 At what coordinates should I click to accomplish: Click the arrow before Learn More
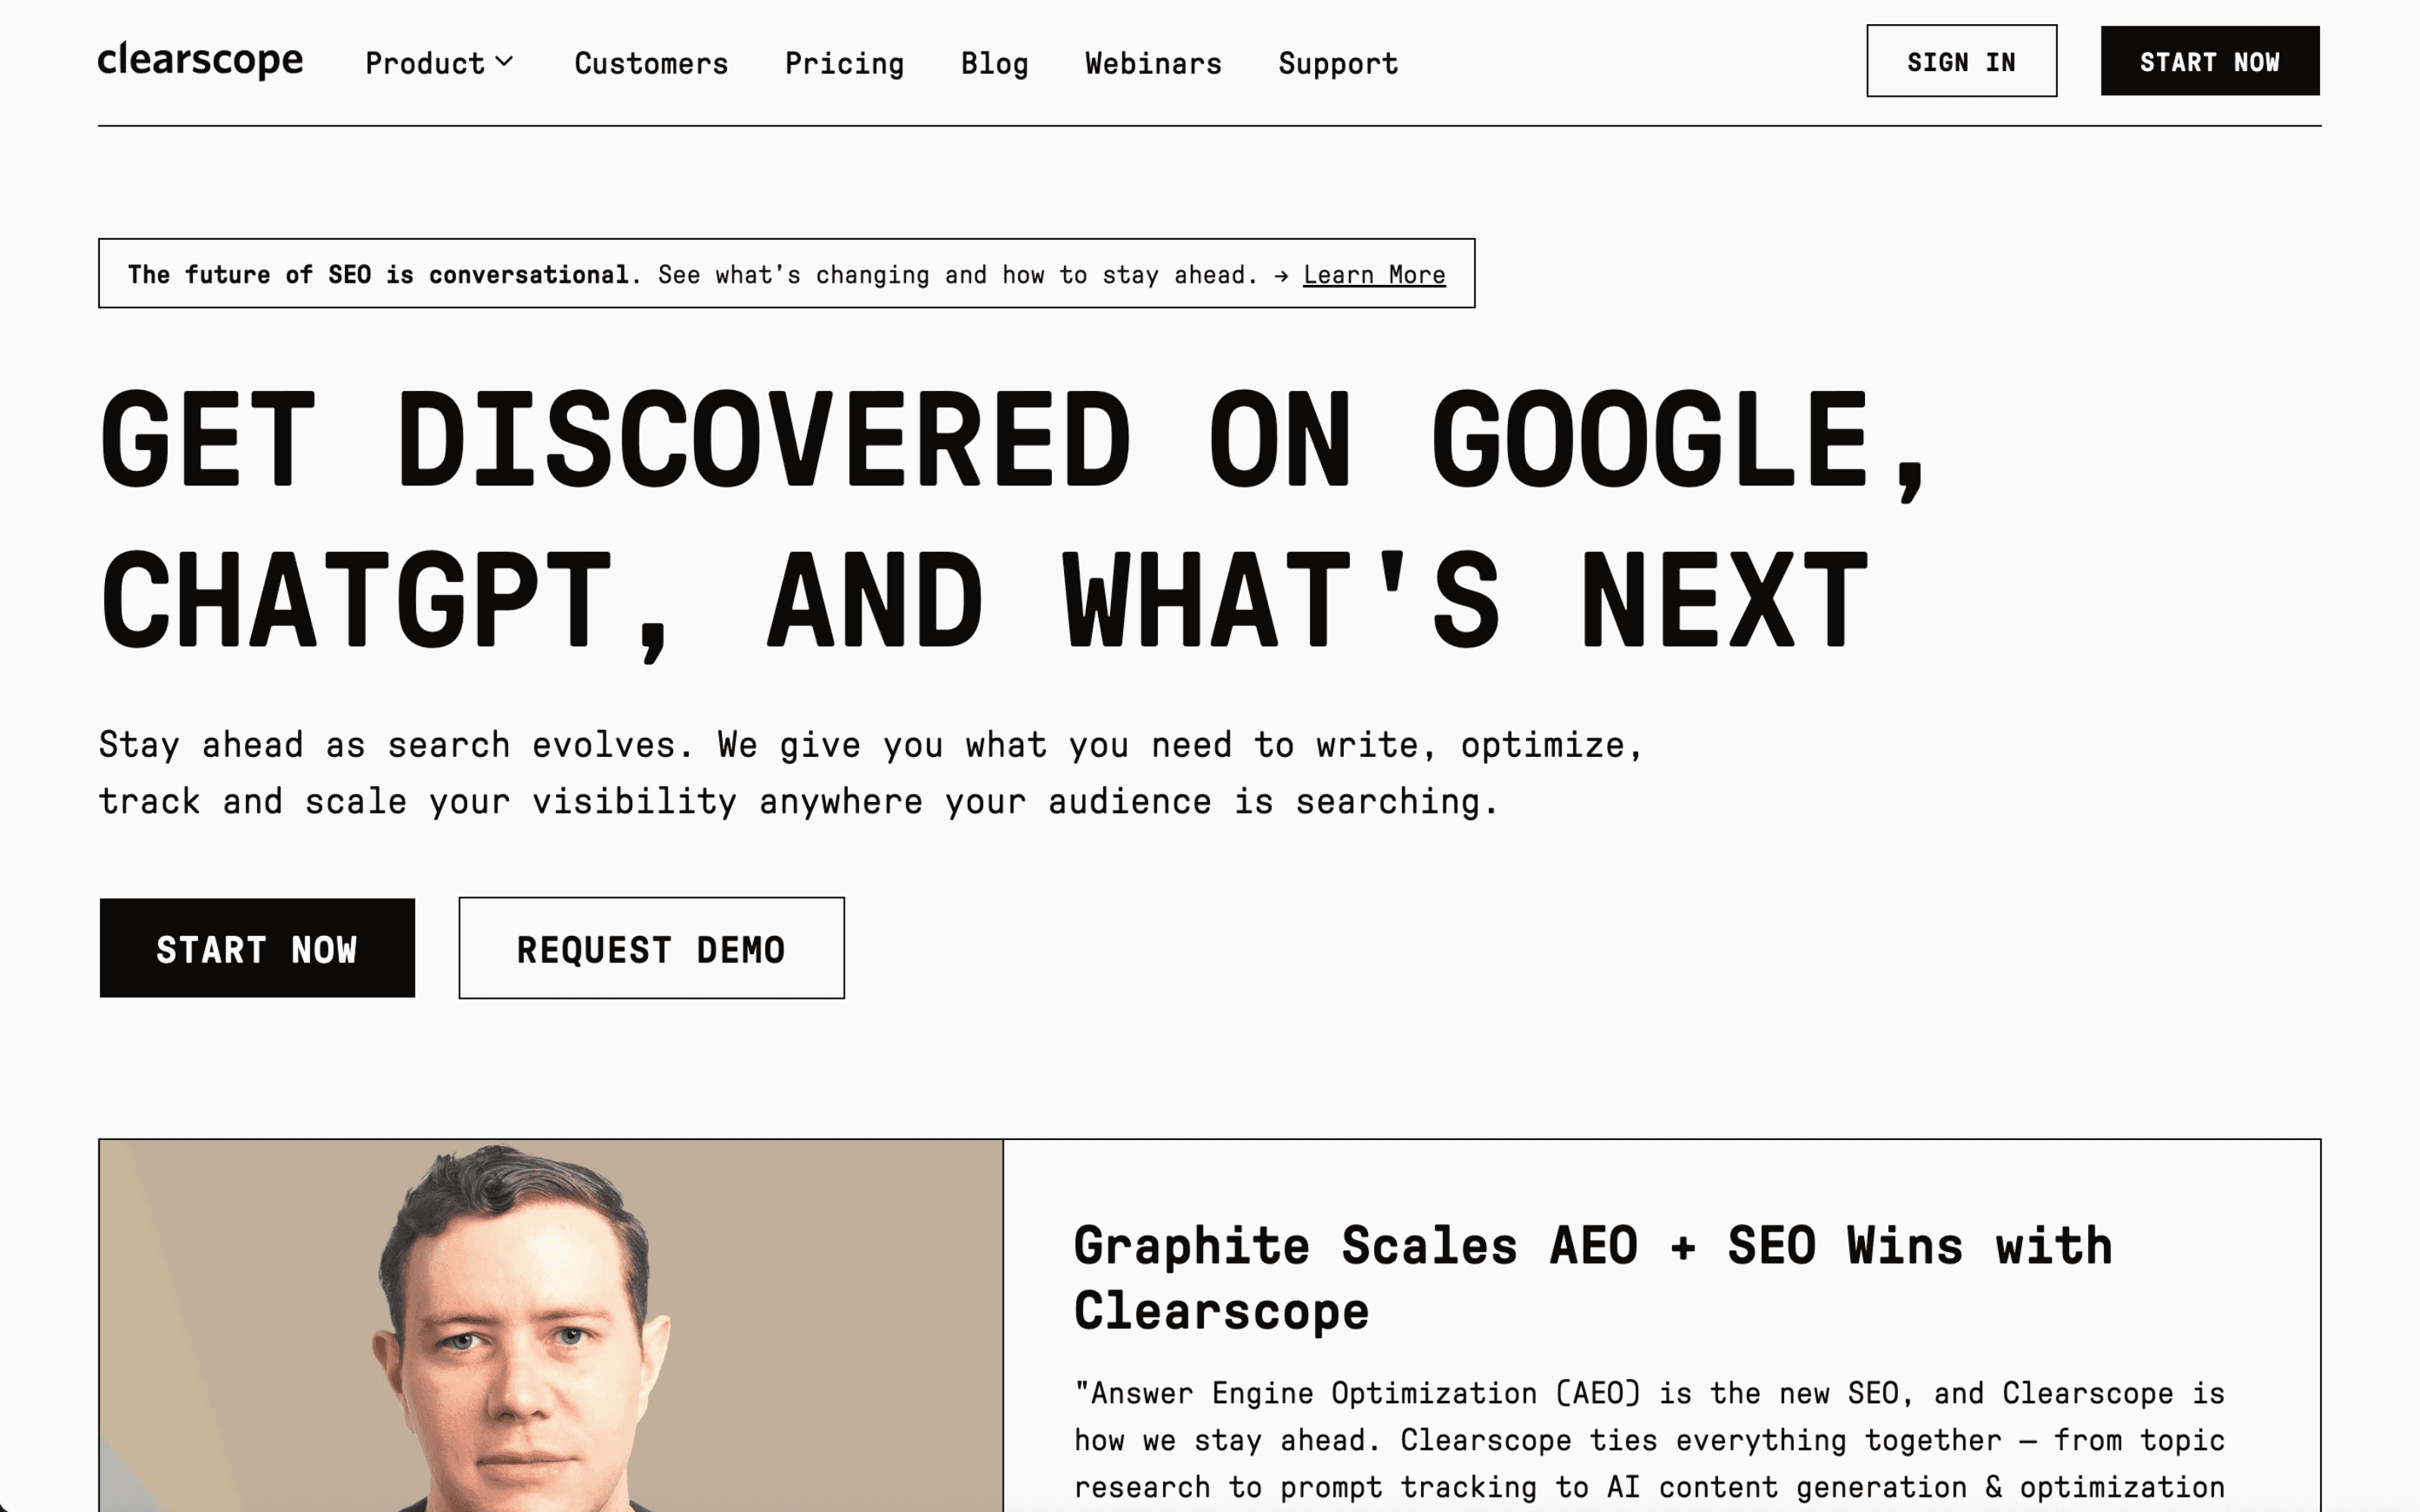(x=1281, y=275)
